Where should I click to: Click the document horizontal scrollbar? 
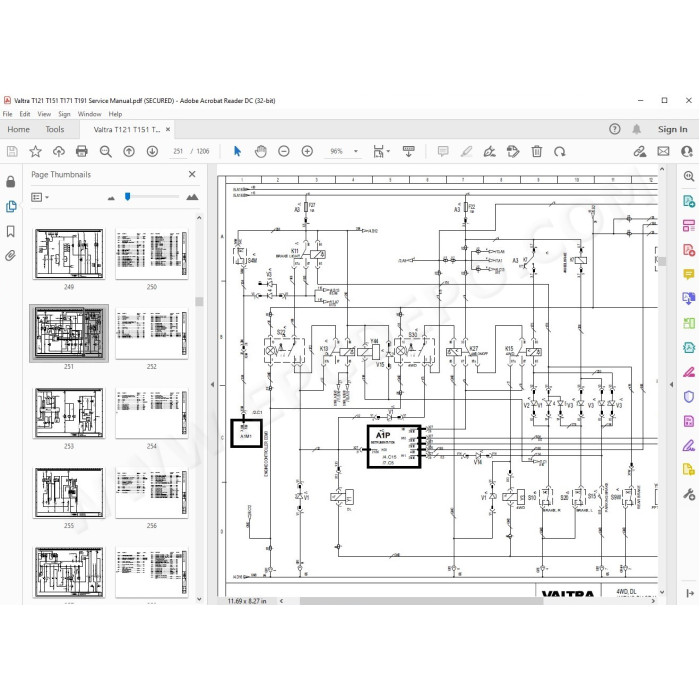pyautogui.click(x=421, y=601)
